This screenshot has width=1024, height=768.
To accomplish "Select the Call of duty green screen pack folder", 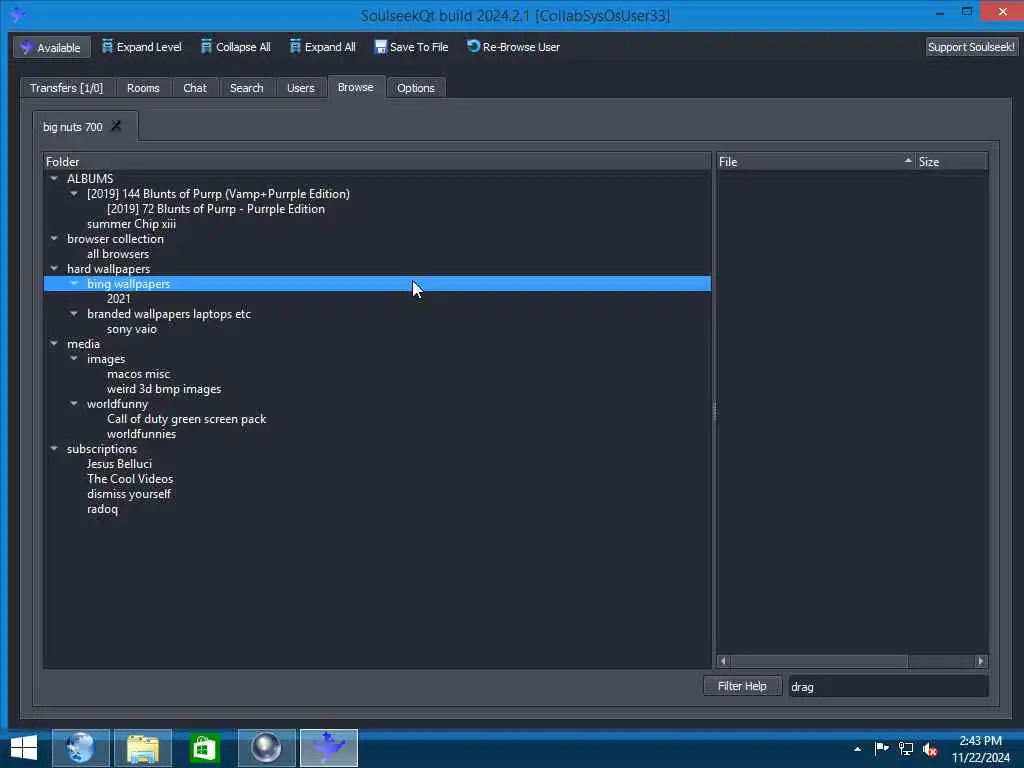I will pos(186,419).
